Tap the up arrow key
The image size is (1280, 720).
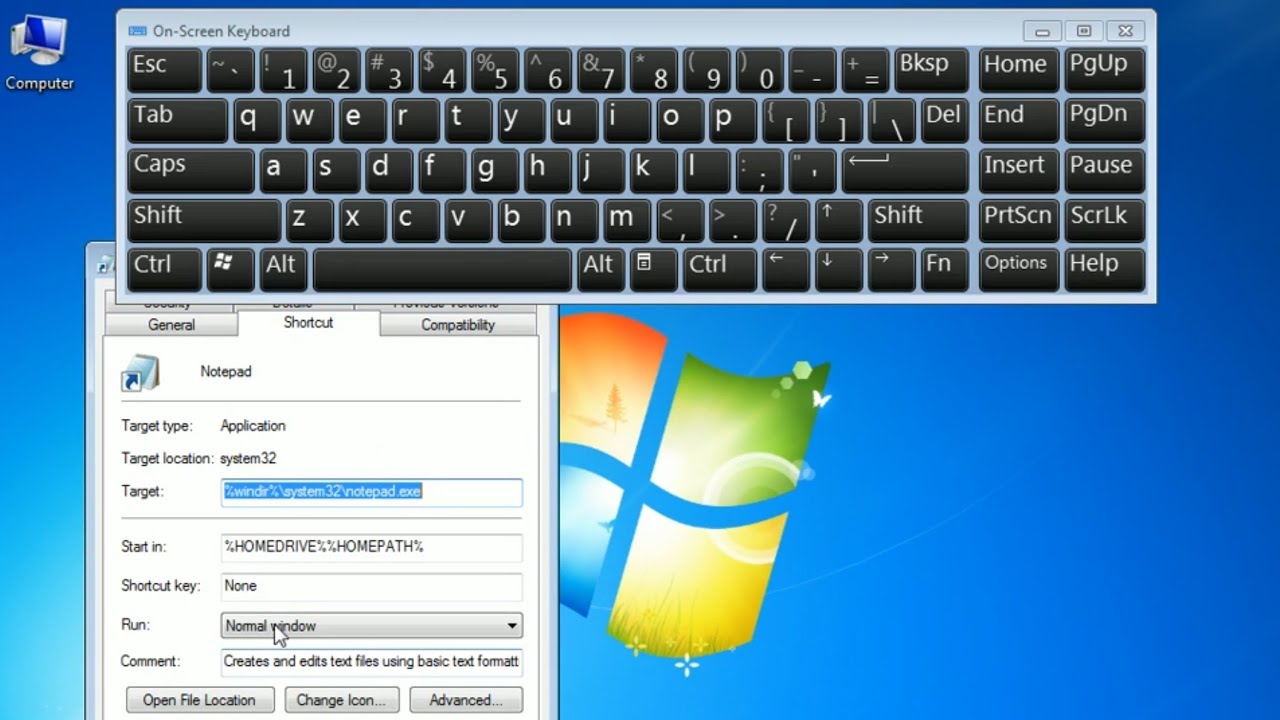pyautogui.click(x=838, y=220)
